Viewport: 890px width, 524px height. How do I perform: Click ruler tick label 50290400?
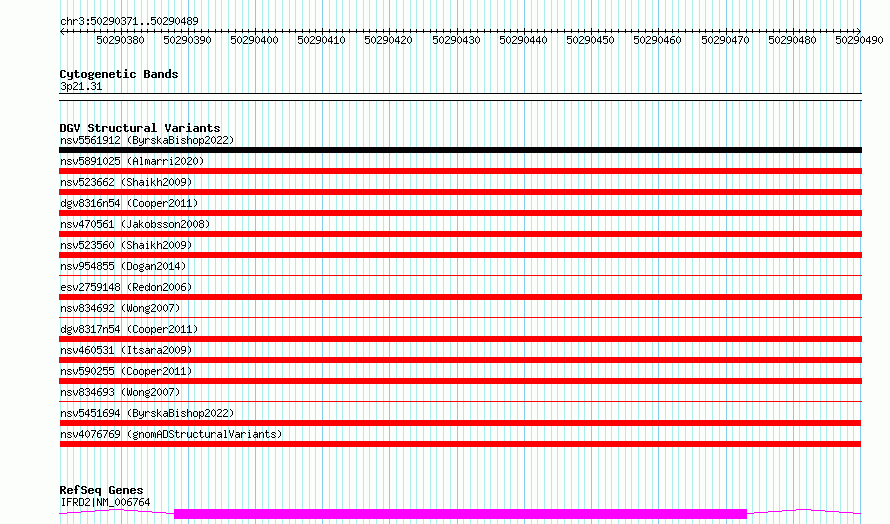click(x=254, y=40)
